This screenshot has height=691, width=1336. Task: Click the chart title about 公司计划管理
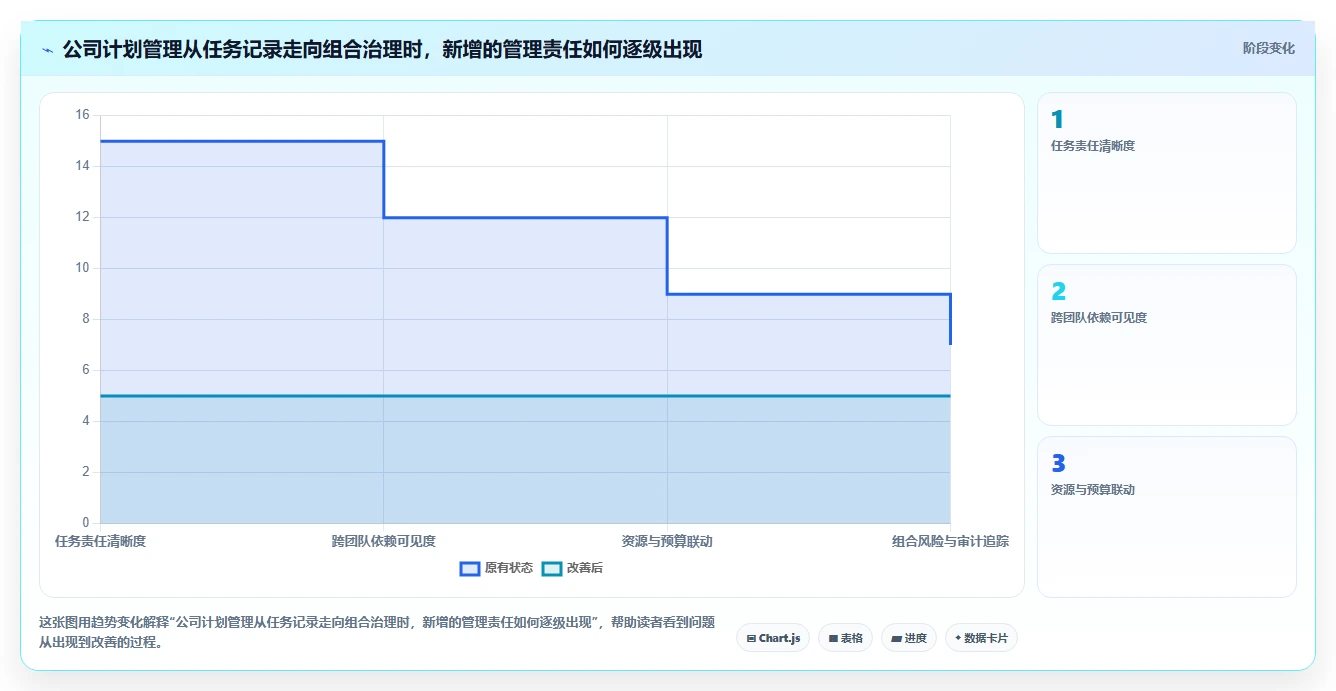(382, 49)
